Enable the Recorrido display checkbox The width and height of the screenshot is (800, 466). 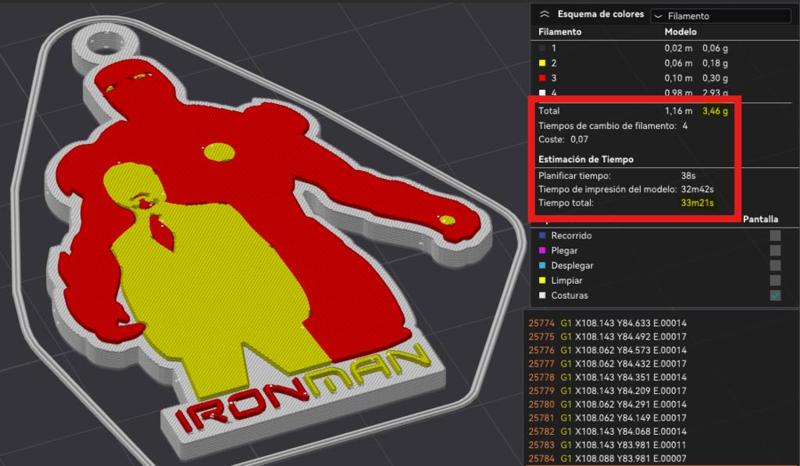(775, 236)
